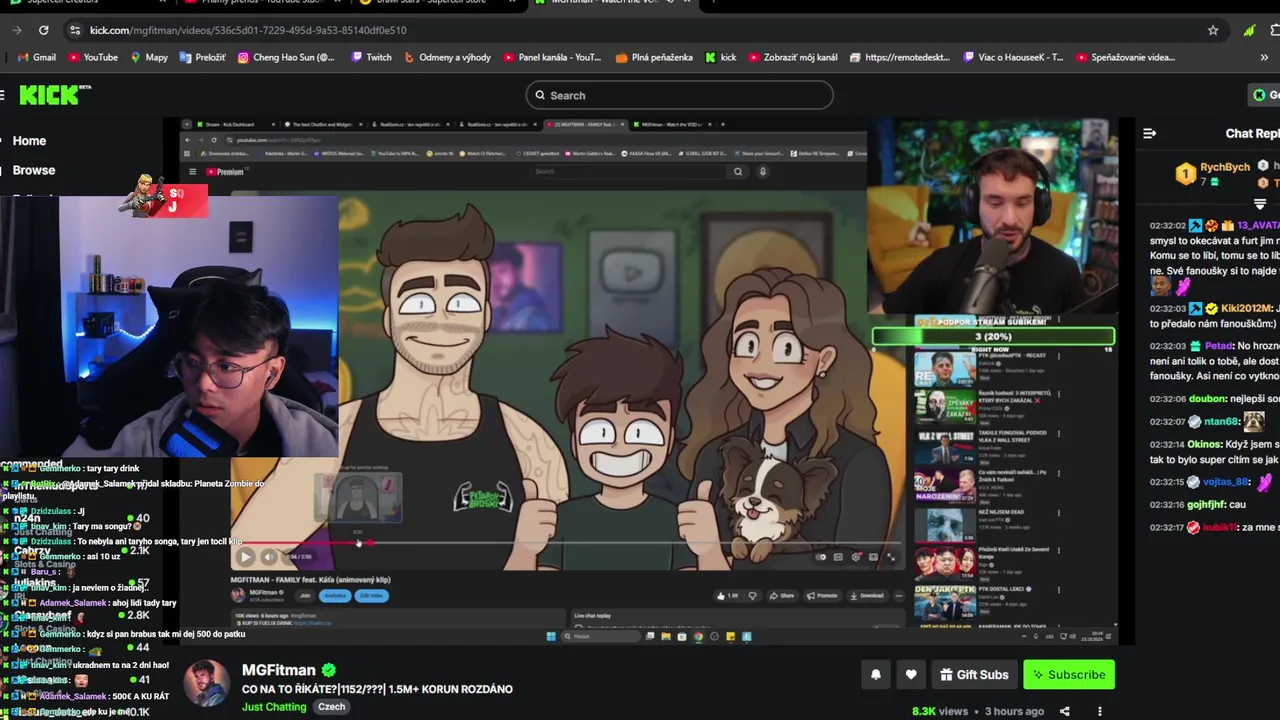Screen dimensions: 1280x720
Task: Follow the channel with the heart button
Action: [x=911, y=675]
